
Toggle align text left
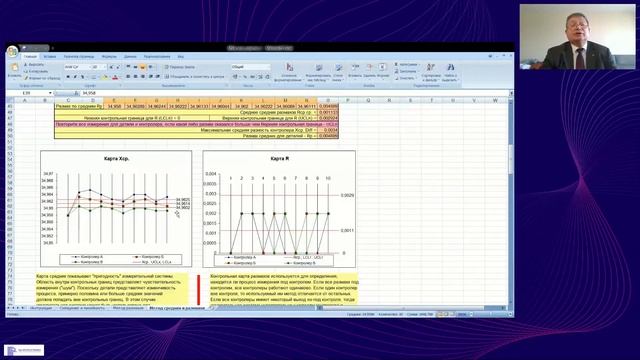pyautogui.click(x=128, y=77)
